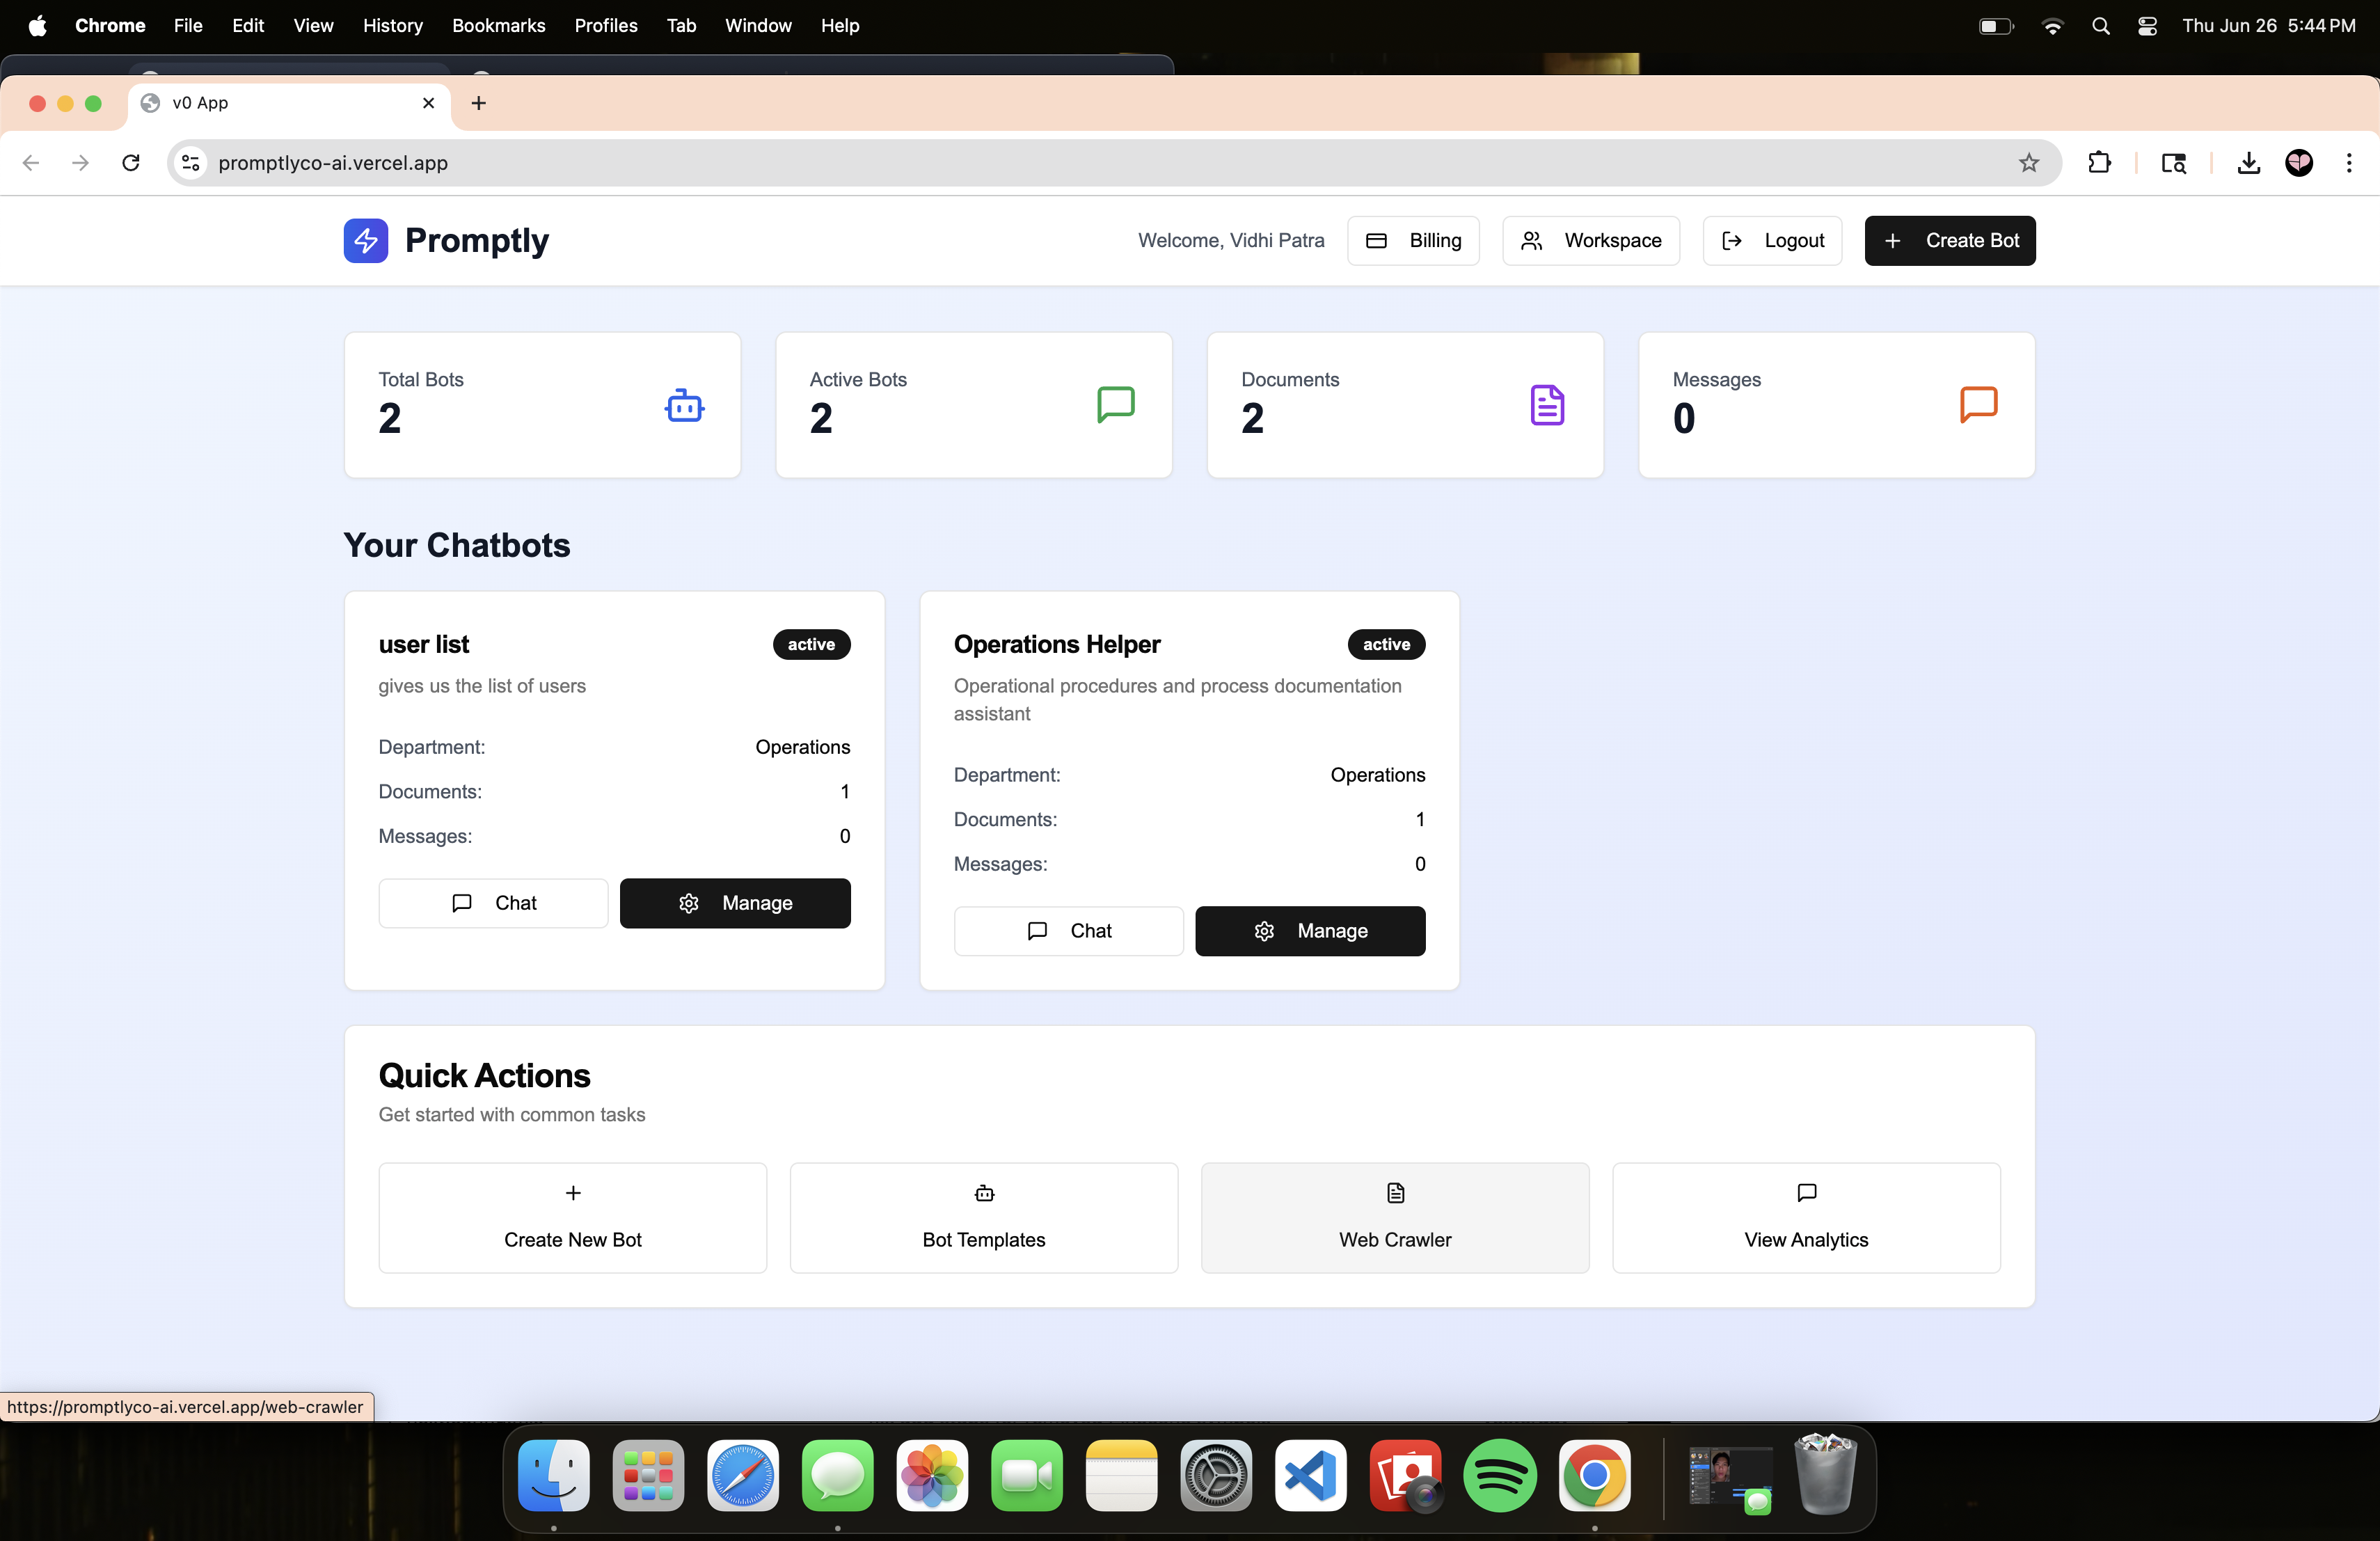Bookmark this page with star icon
Screen dimensions: 2380x1541
click(2028, 163)
